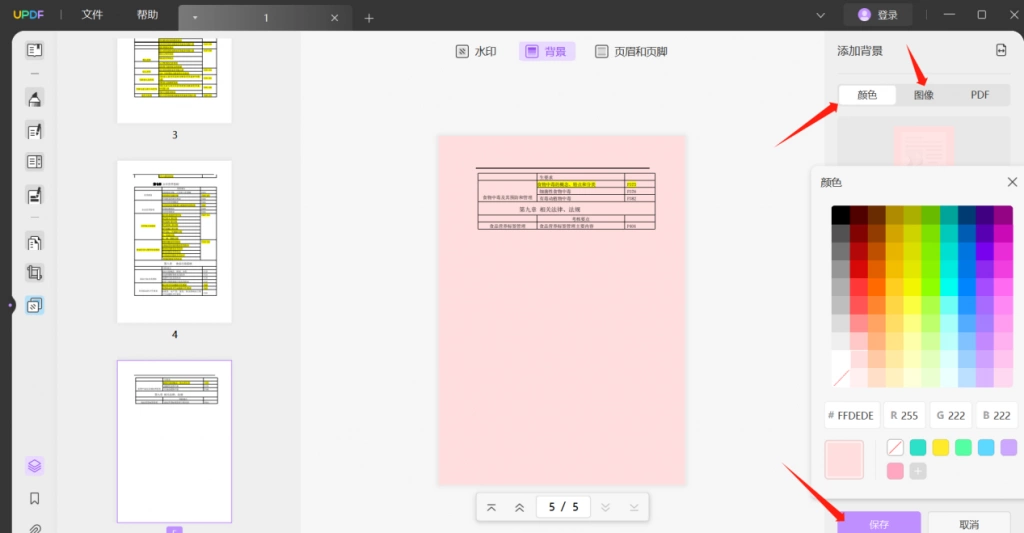Select the teal preset swatch

pyautogui.click(x=918, y=447)
